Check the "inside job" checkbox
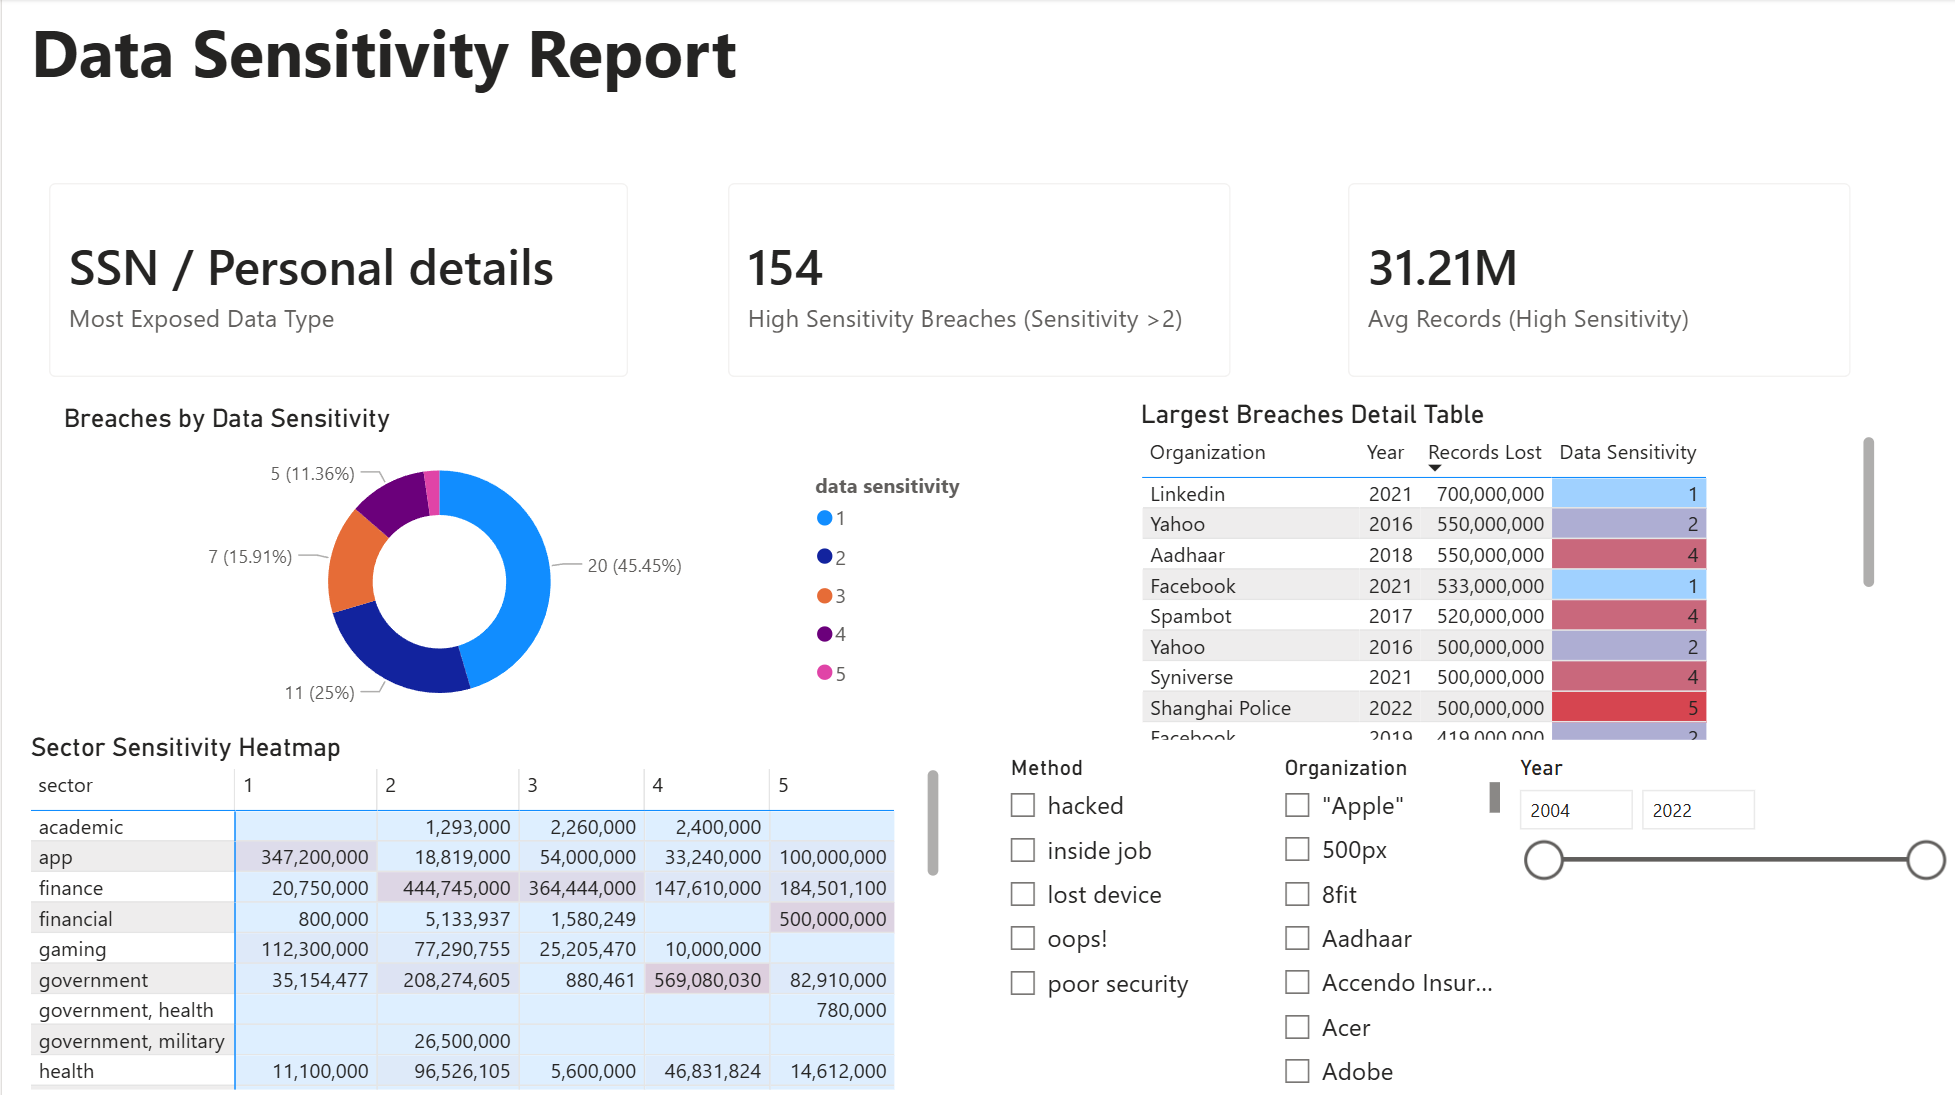 tap(1021, 849)
